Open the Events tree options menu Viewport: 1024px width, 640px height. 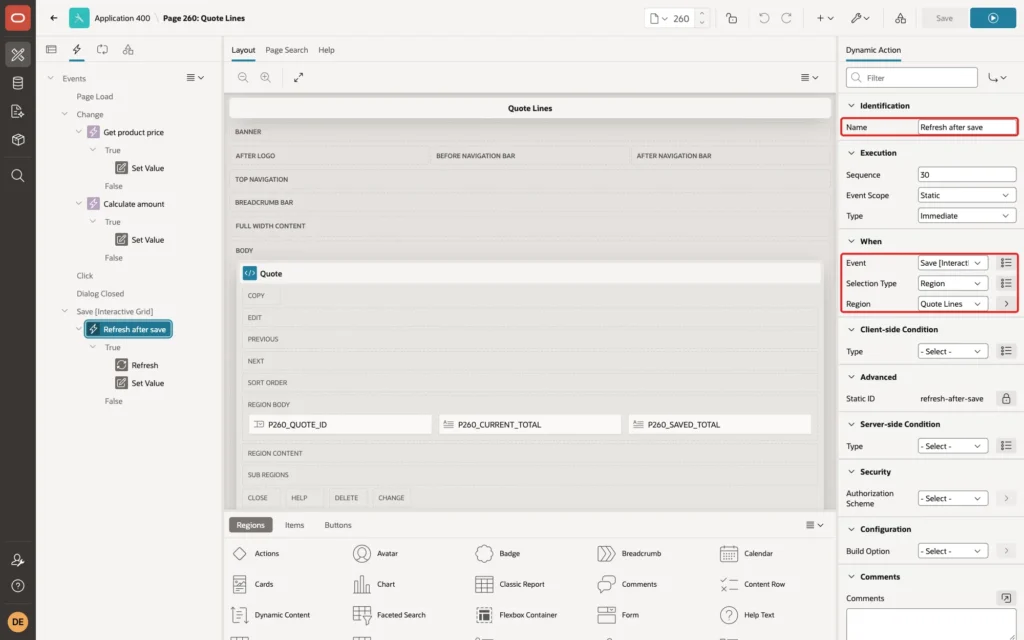(x=195, y=78)
